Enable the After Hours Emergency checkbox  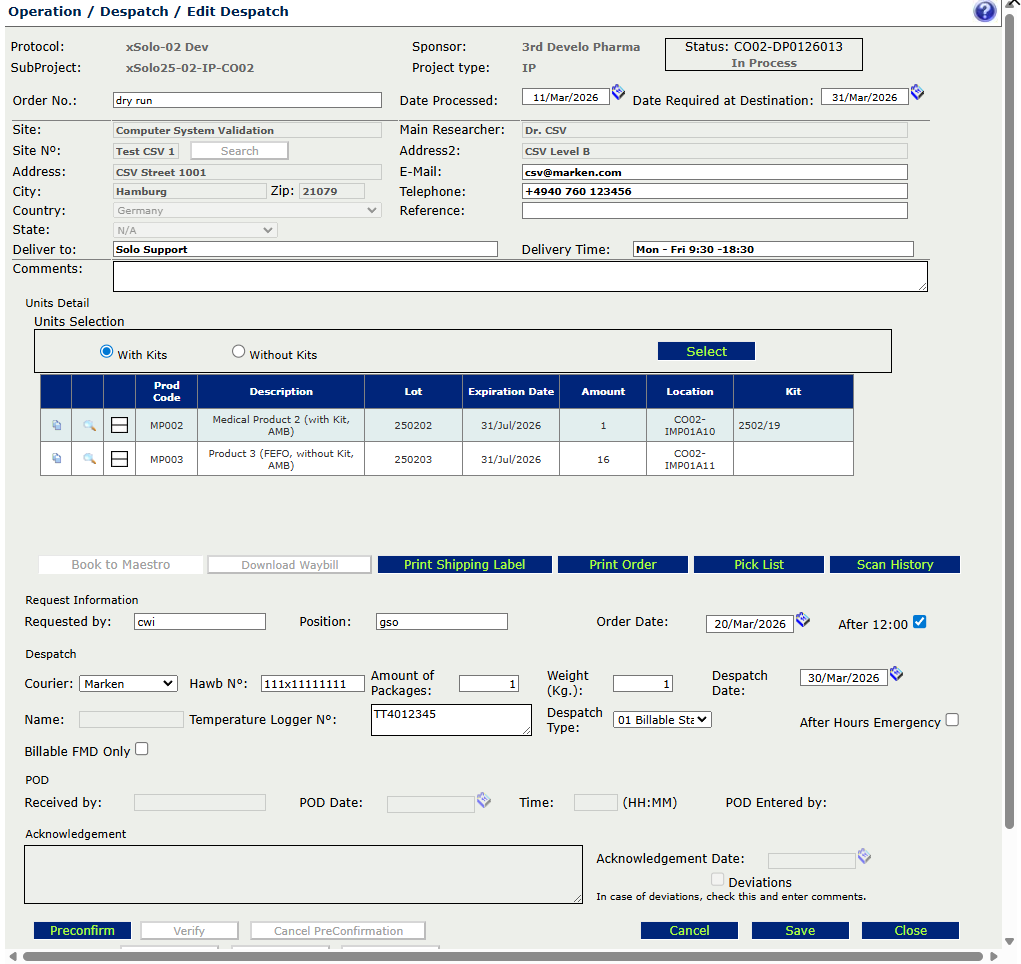(952, 720)
